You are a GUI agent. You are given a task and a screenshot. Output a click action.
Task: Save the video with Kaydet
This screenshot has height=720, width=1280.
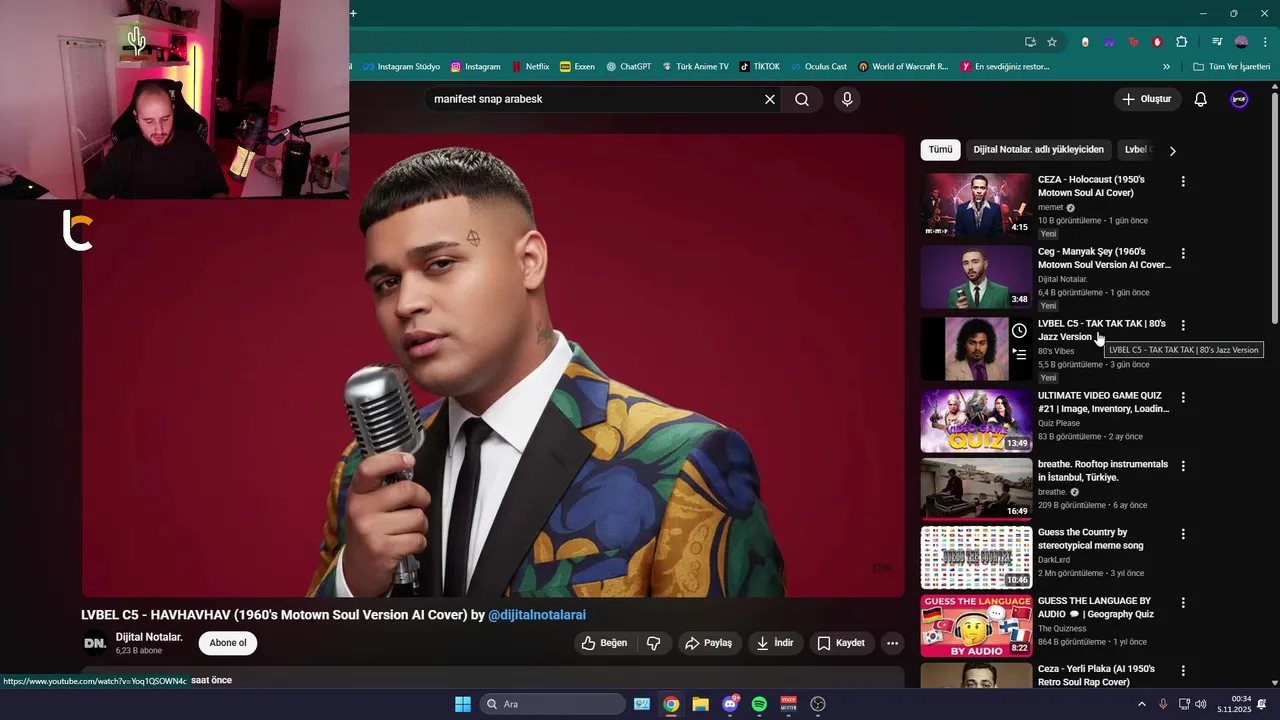(x=841, y=643)
